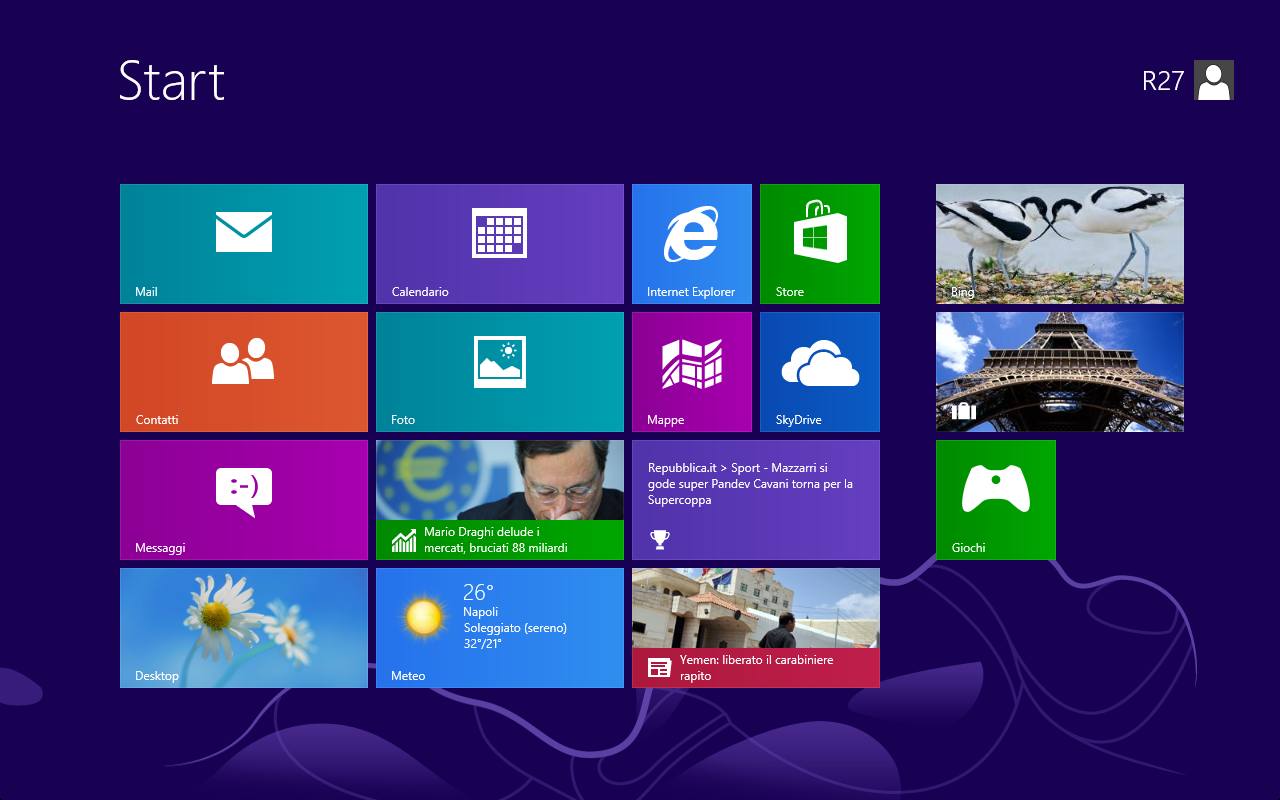Click the finance chart icon on Draghi tile
1280x800 pixels.
[x=404, y=541]
